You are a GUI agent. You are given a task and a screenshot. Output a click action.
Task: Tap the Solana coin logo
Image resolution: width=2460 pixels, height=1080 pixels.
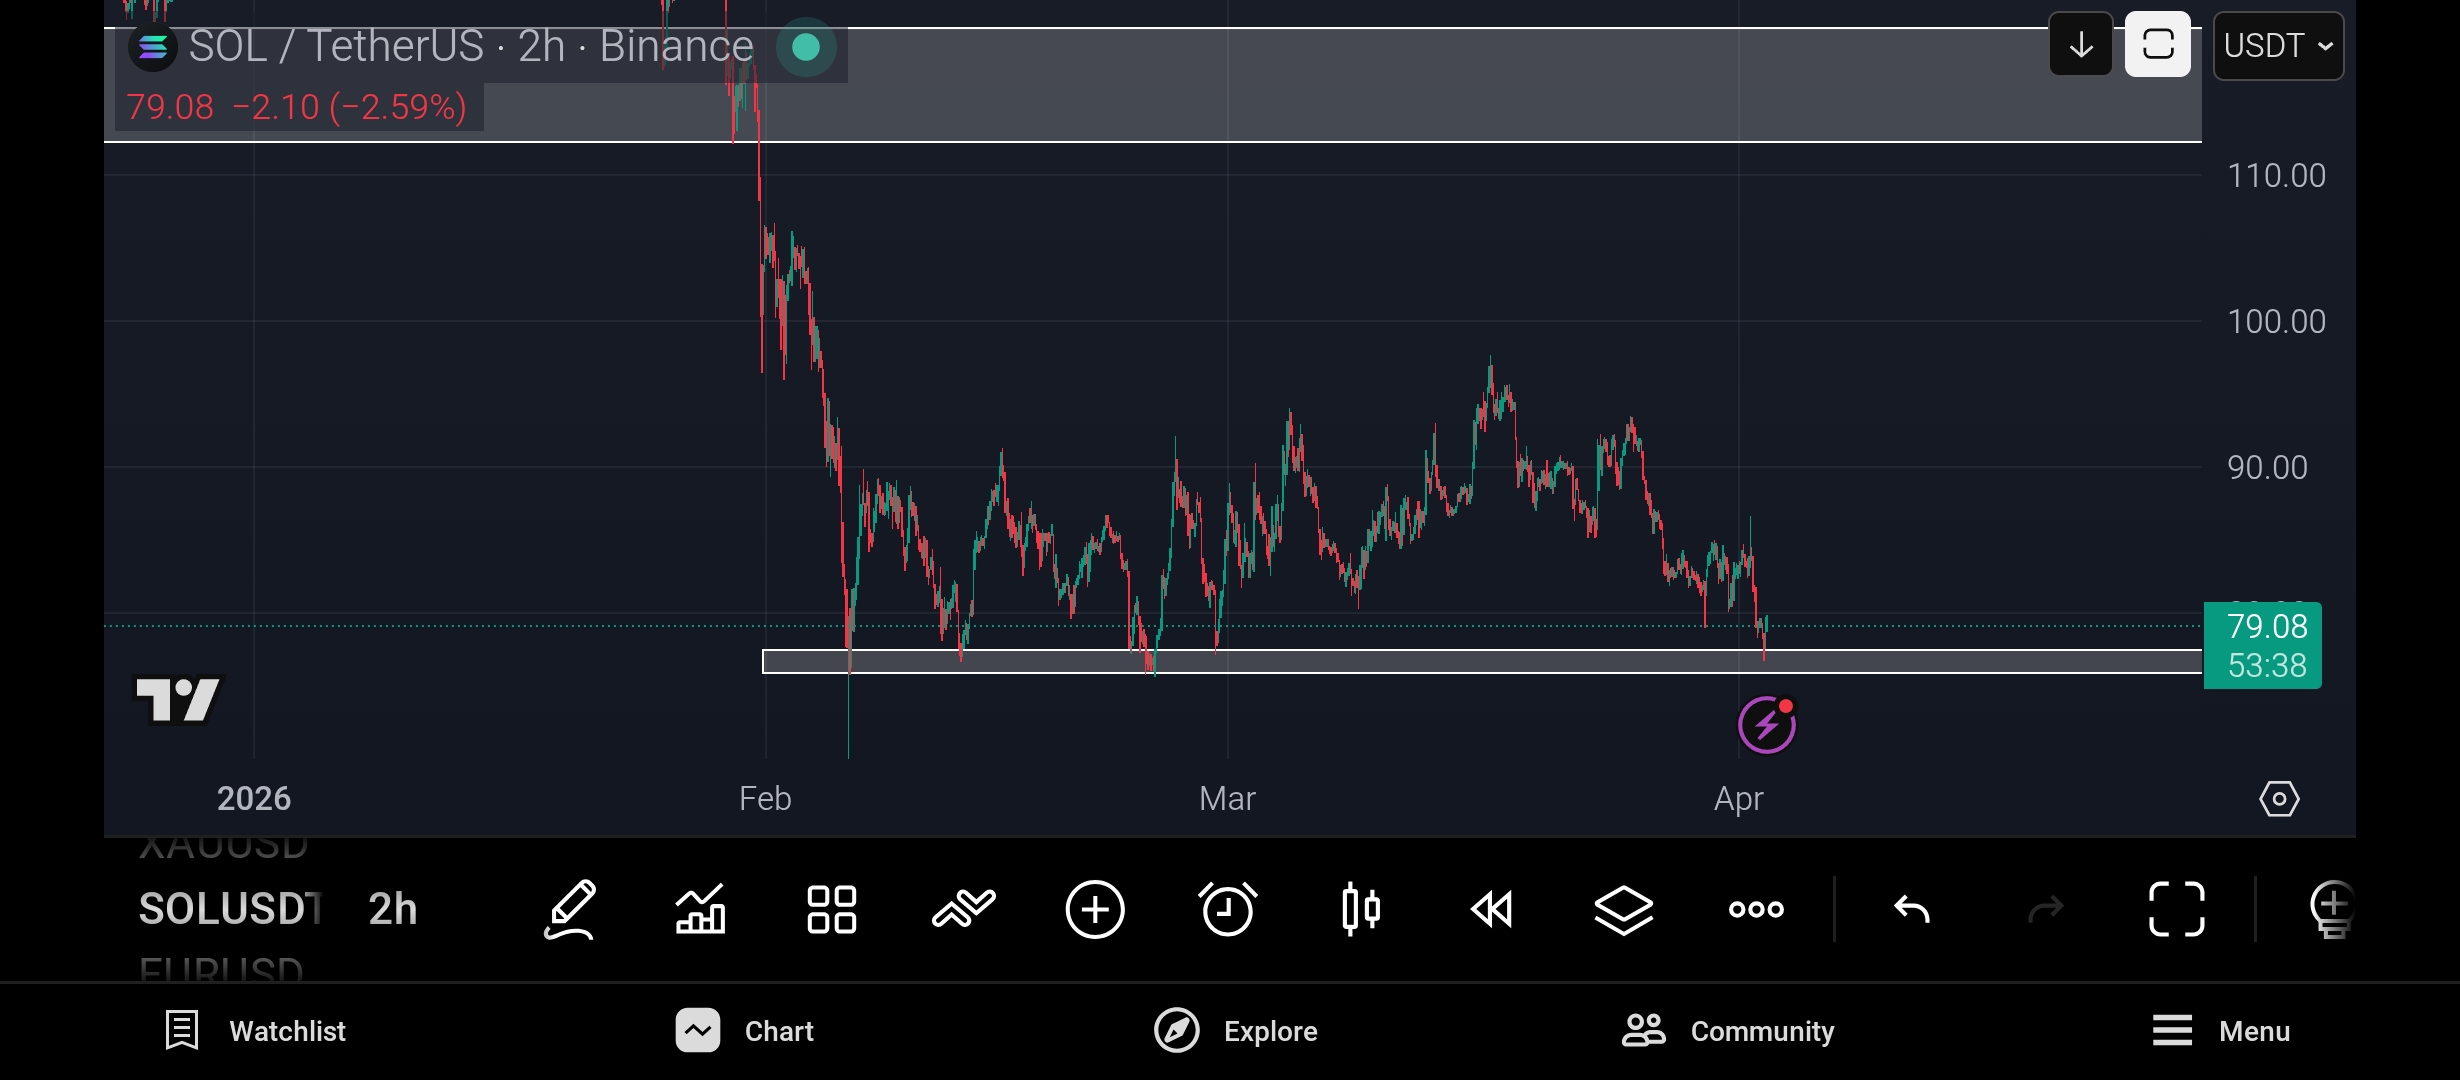[x=153, y=47]
